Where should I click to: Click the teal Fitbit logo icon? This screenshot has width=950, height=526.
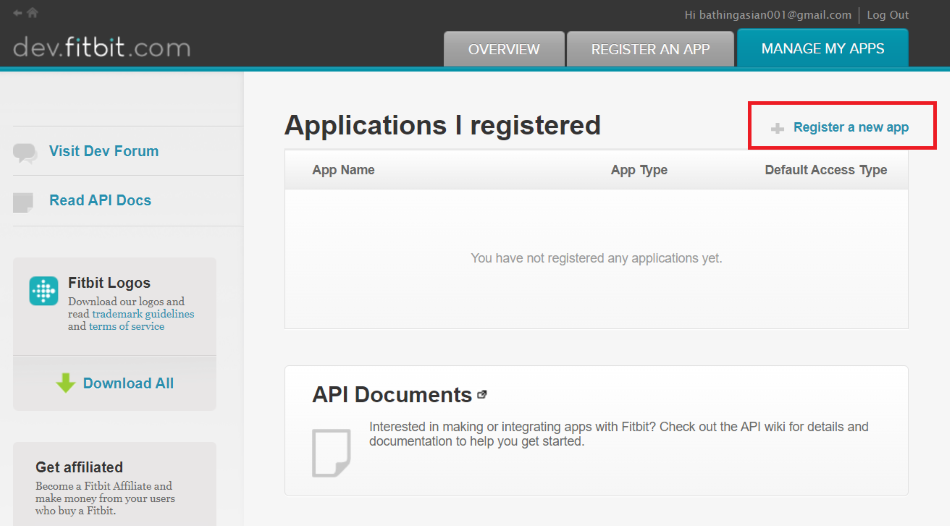point(44,291)
